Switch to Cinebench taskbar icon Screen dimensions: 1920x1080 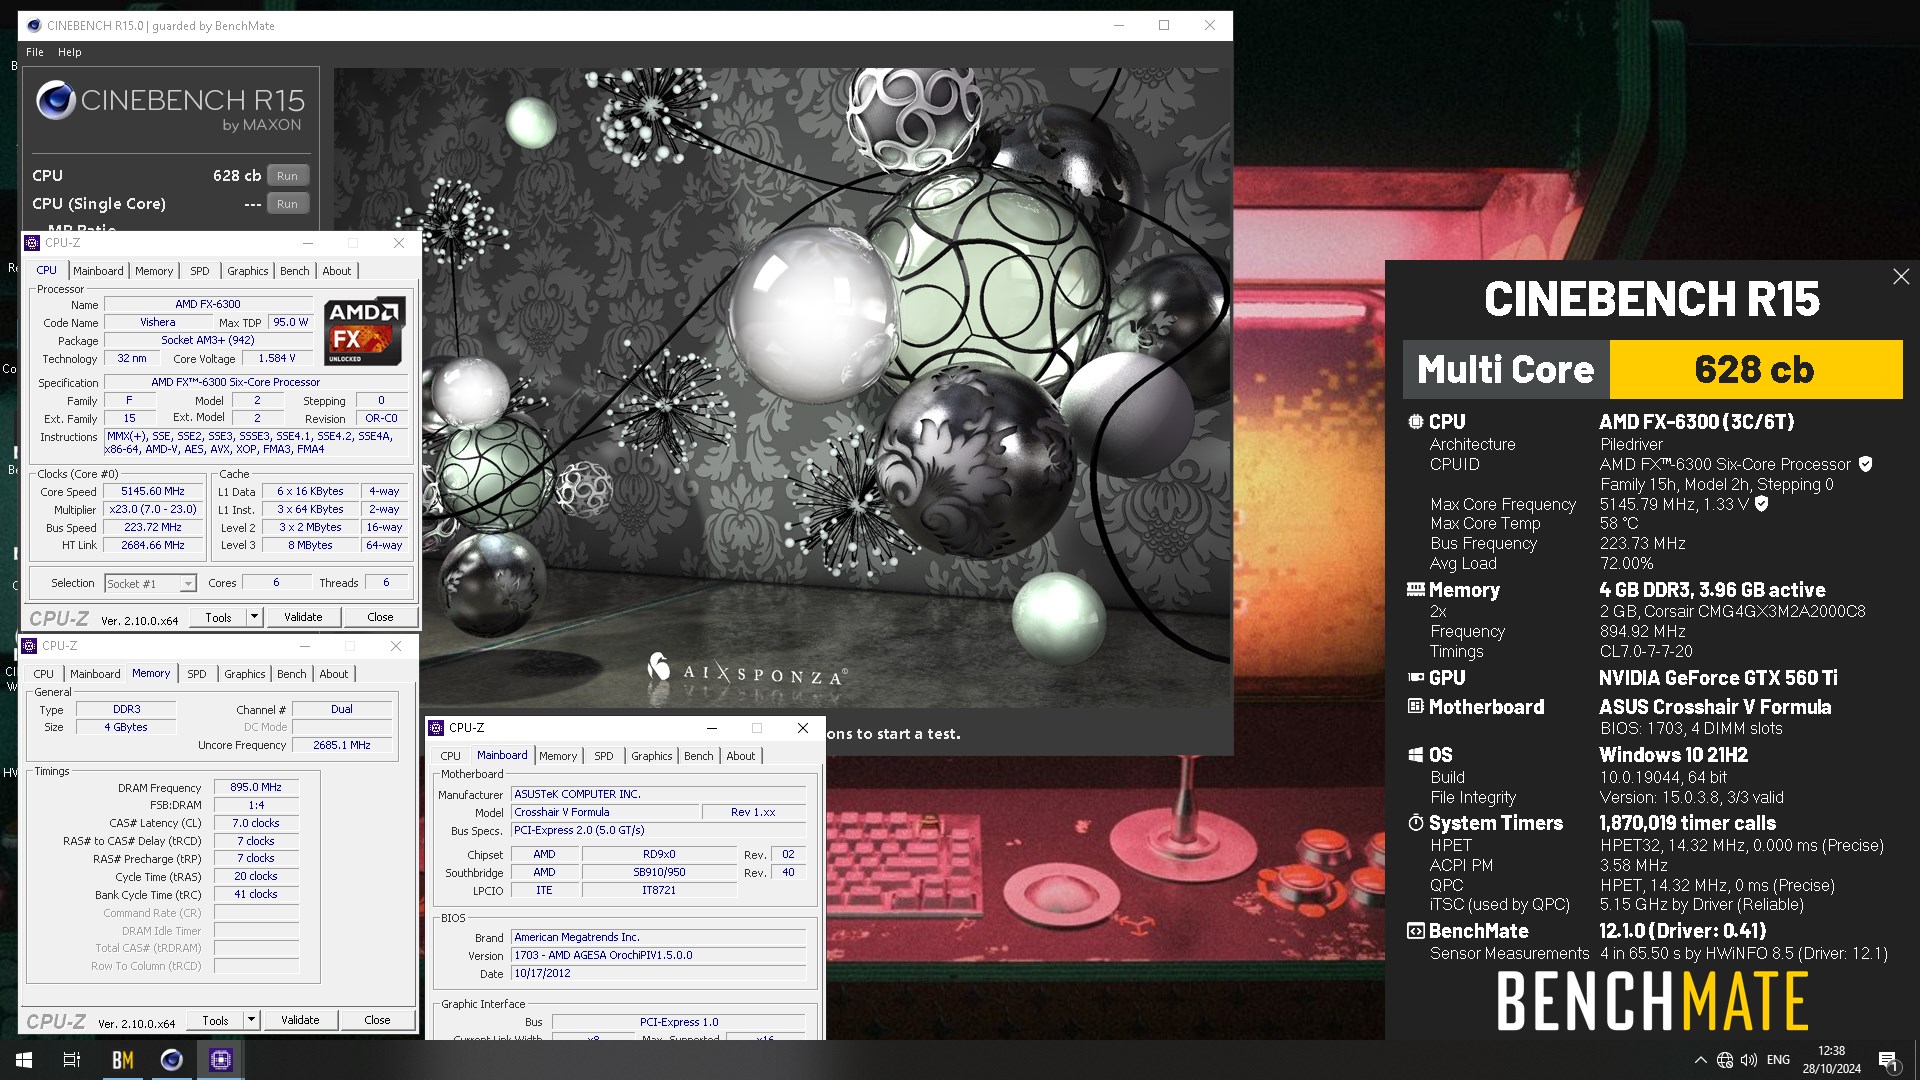pos(171,1060)
